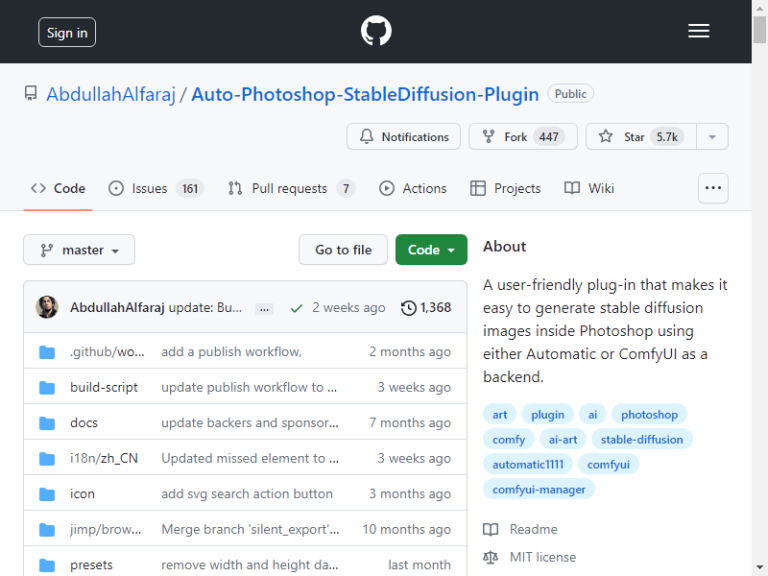Click the 'photoshop' topic tag
Screen dimensions: 768x576
point(649,414)
